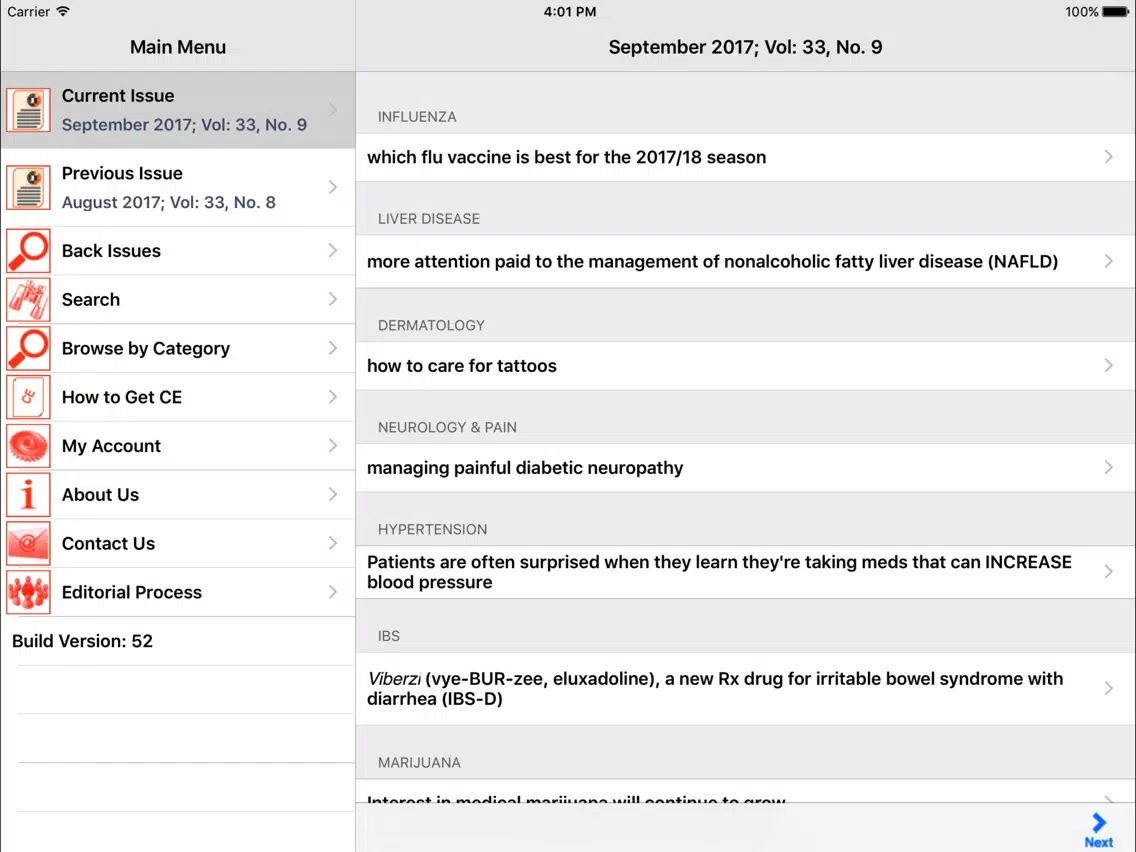Tap chevron on How to Get CE row

point(333,397)
